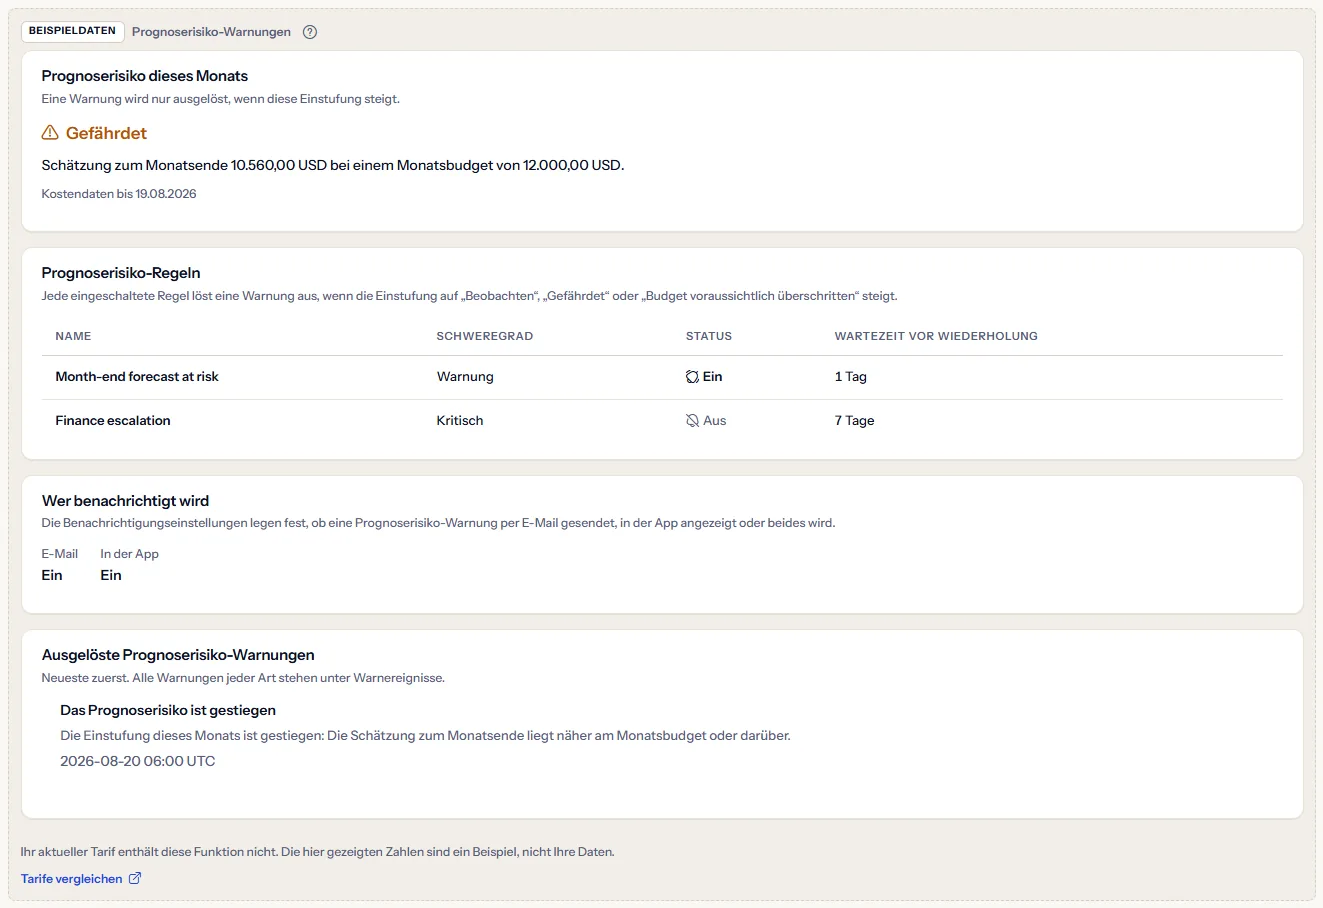Click the BEISPIELDATEN badge
The height and width of the screenshot is (908, 1323).
72,31
